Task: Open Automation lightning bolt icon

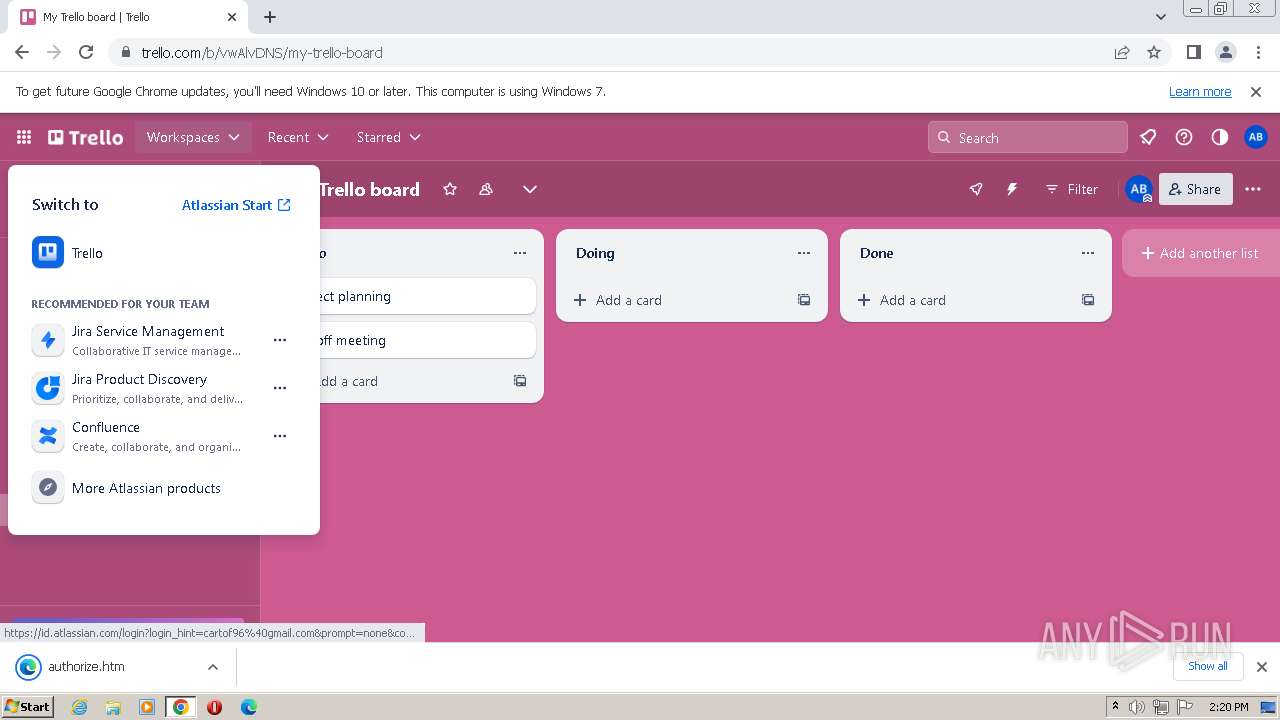Action: pyautogui.click(x=1012, y=189)
